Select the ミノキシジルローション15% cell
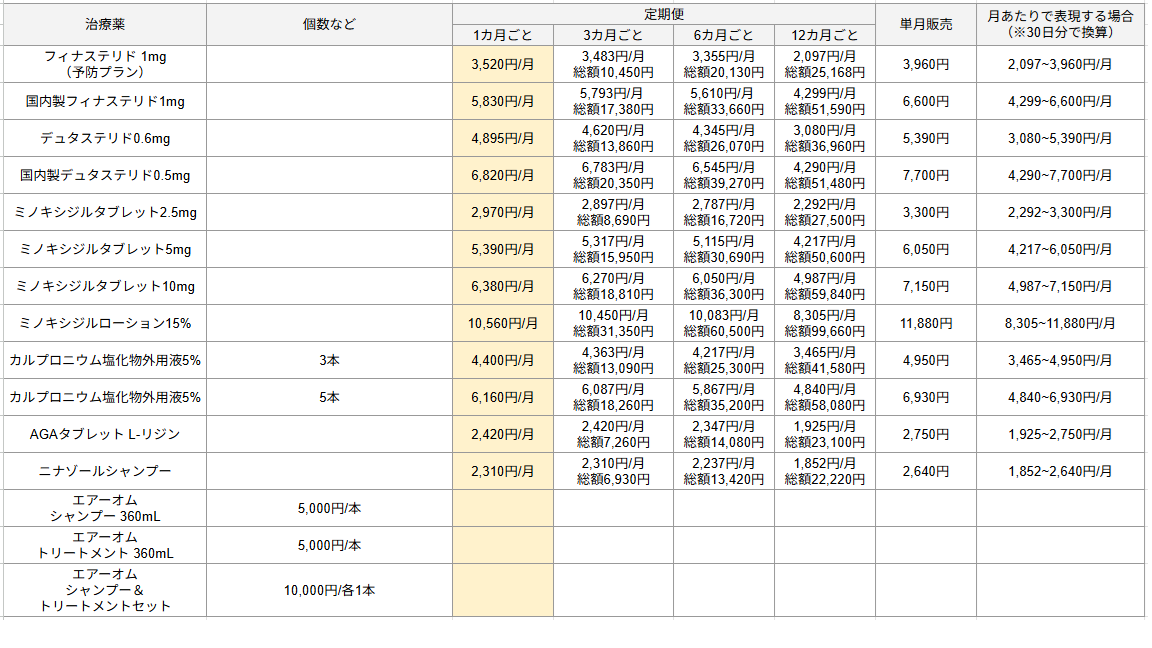Screen dimensions: 1152x648 pyautogui.click(x=105, y=323)
